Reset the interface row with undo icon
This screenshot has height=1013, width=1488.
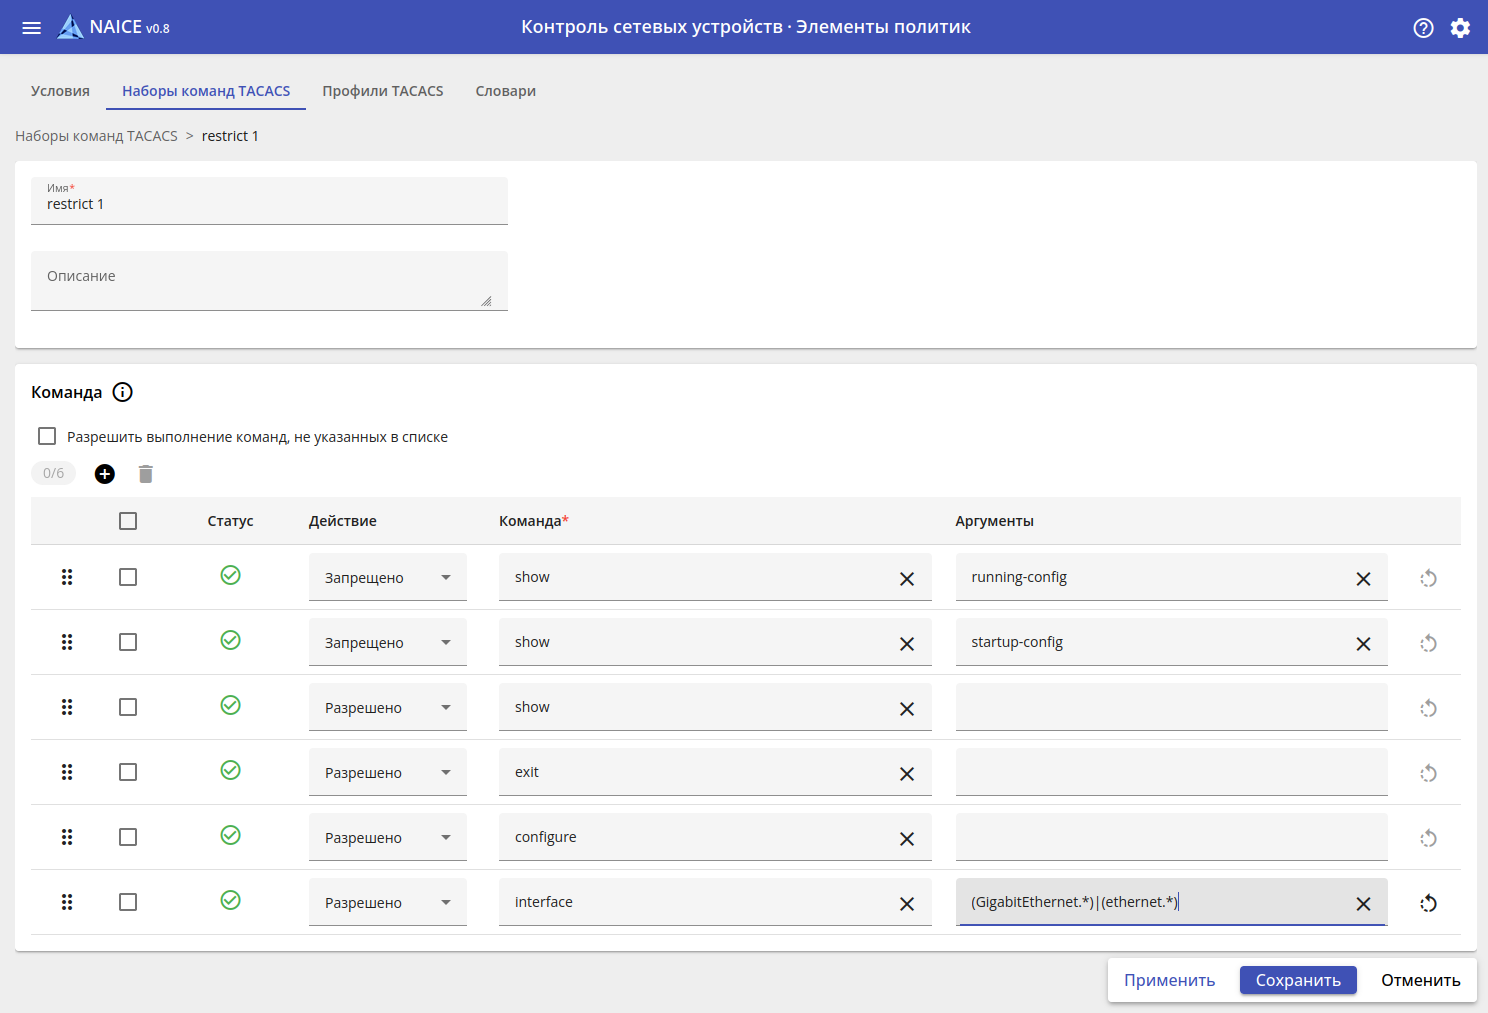[x=1428, y=903]
